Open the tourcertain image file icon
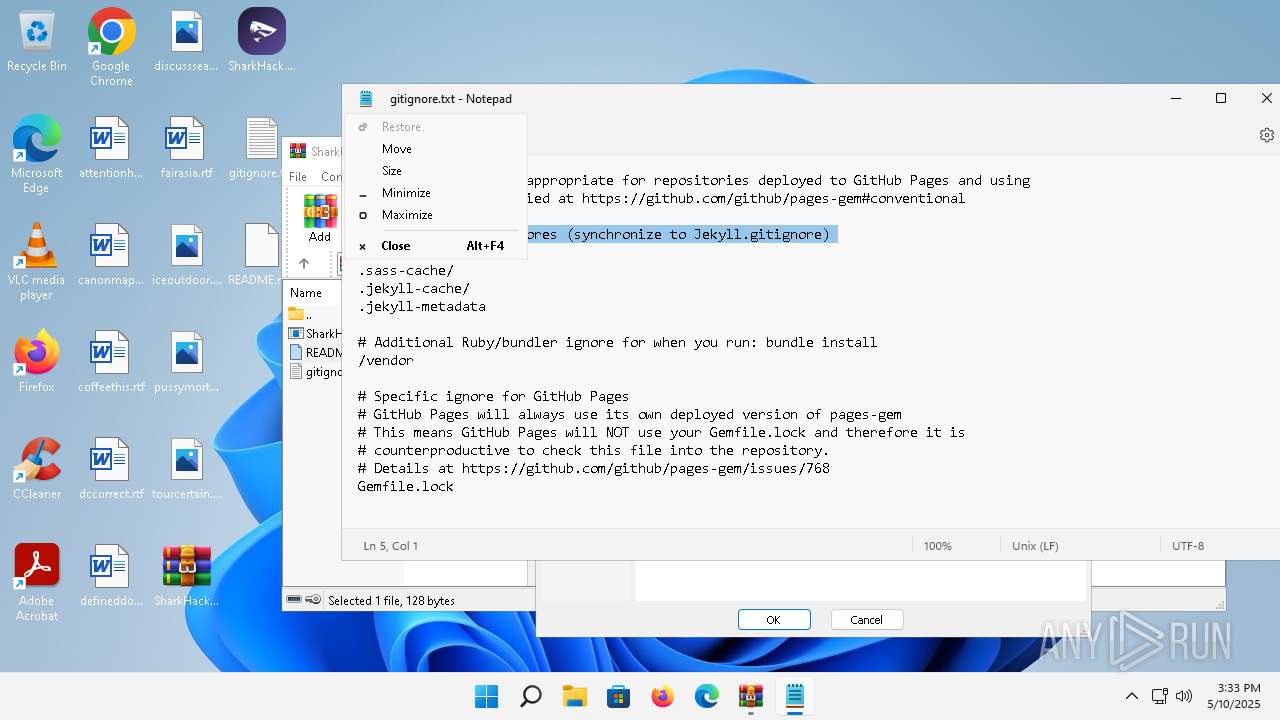The image size is (1280, 720). pyautogui.click(x=186, y=470)
